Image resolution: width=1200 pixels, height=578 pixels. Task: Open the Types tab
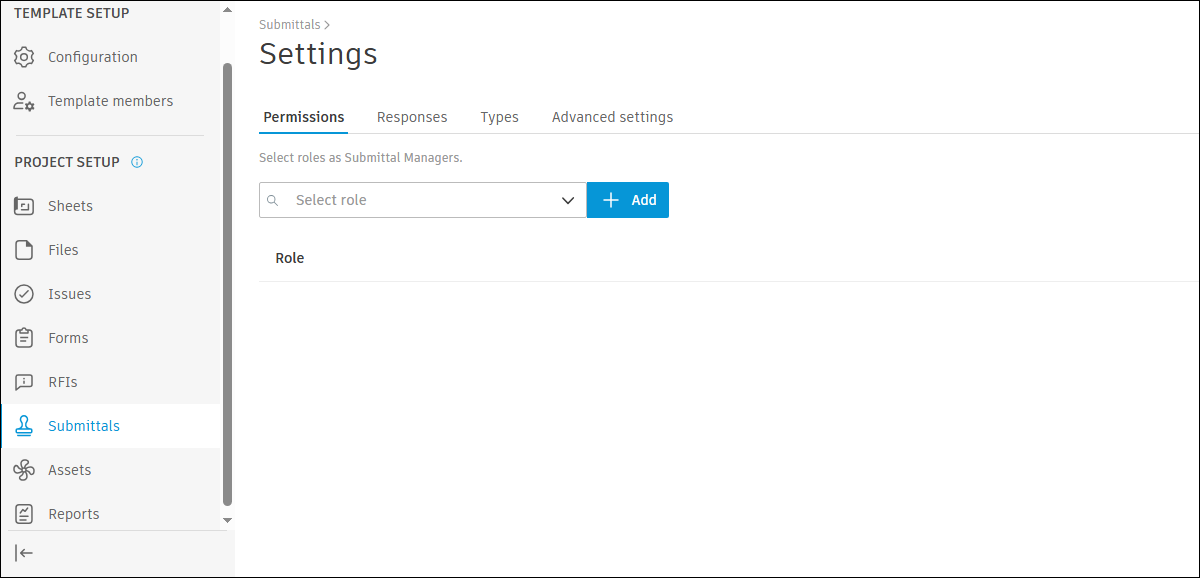499,117
